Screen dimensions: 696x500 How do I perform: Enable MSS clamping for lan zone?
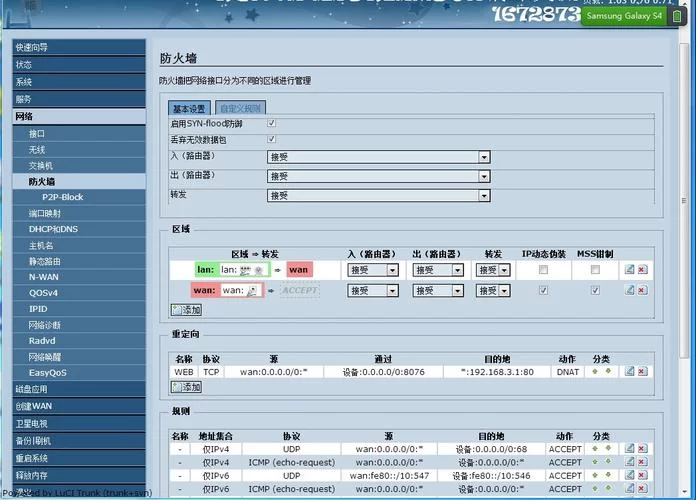595,270
